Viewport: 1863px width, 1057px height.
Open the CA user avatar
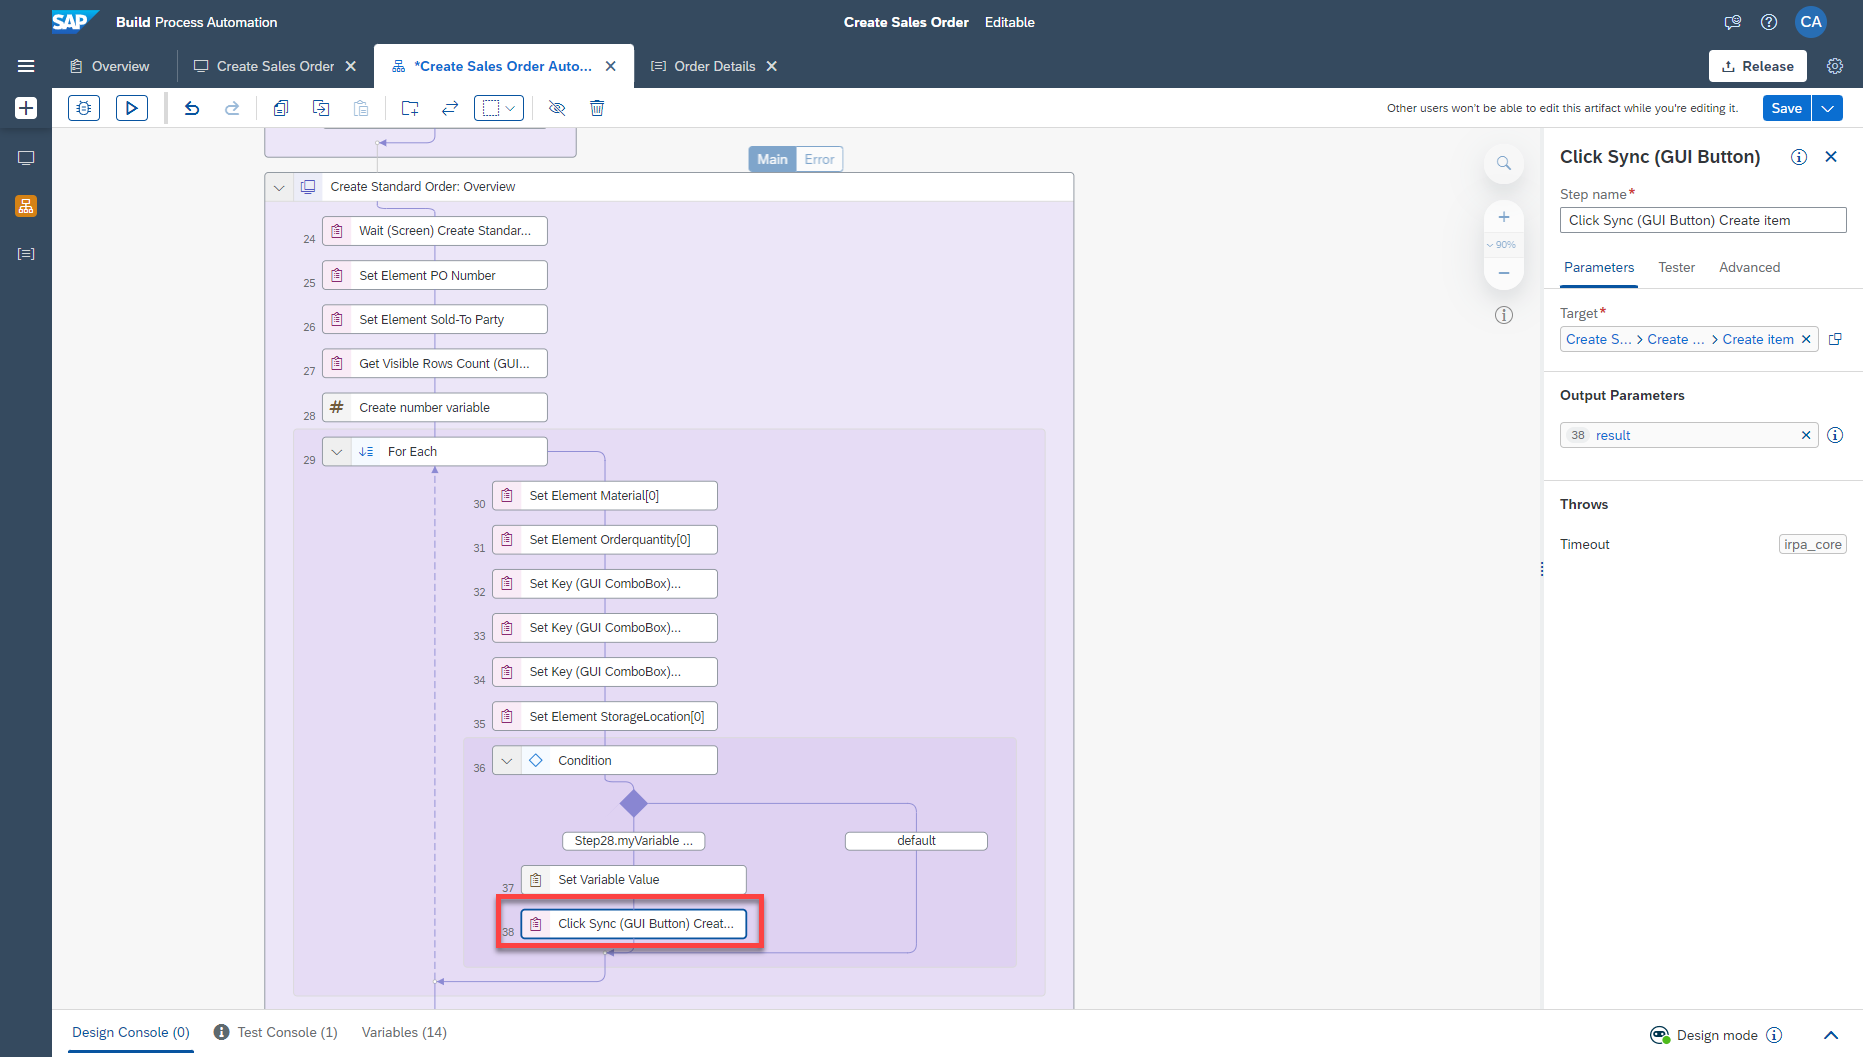[1810, 22]
